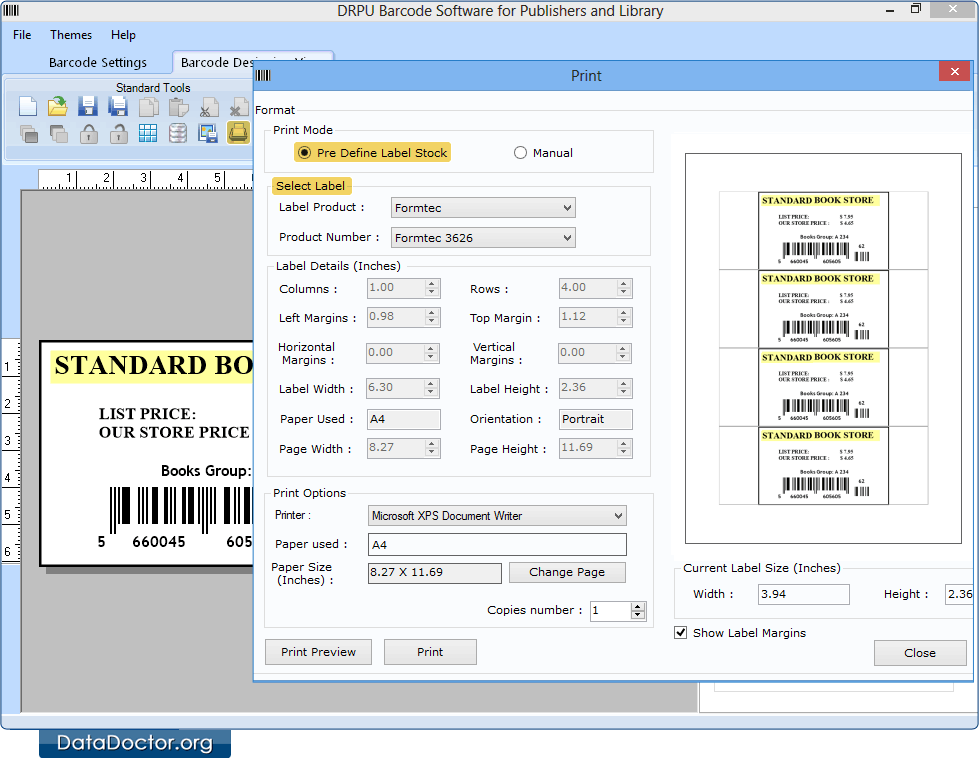Click the Save As double-floppy icon
The width and height of the screenshot is (979, 758).
point(117,107)
